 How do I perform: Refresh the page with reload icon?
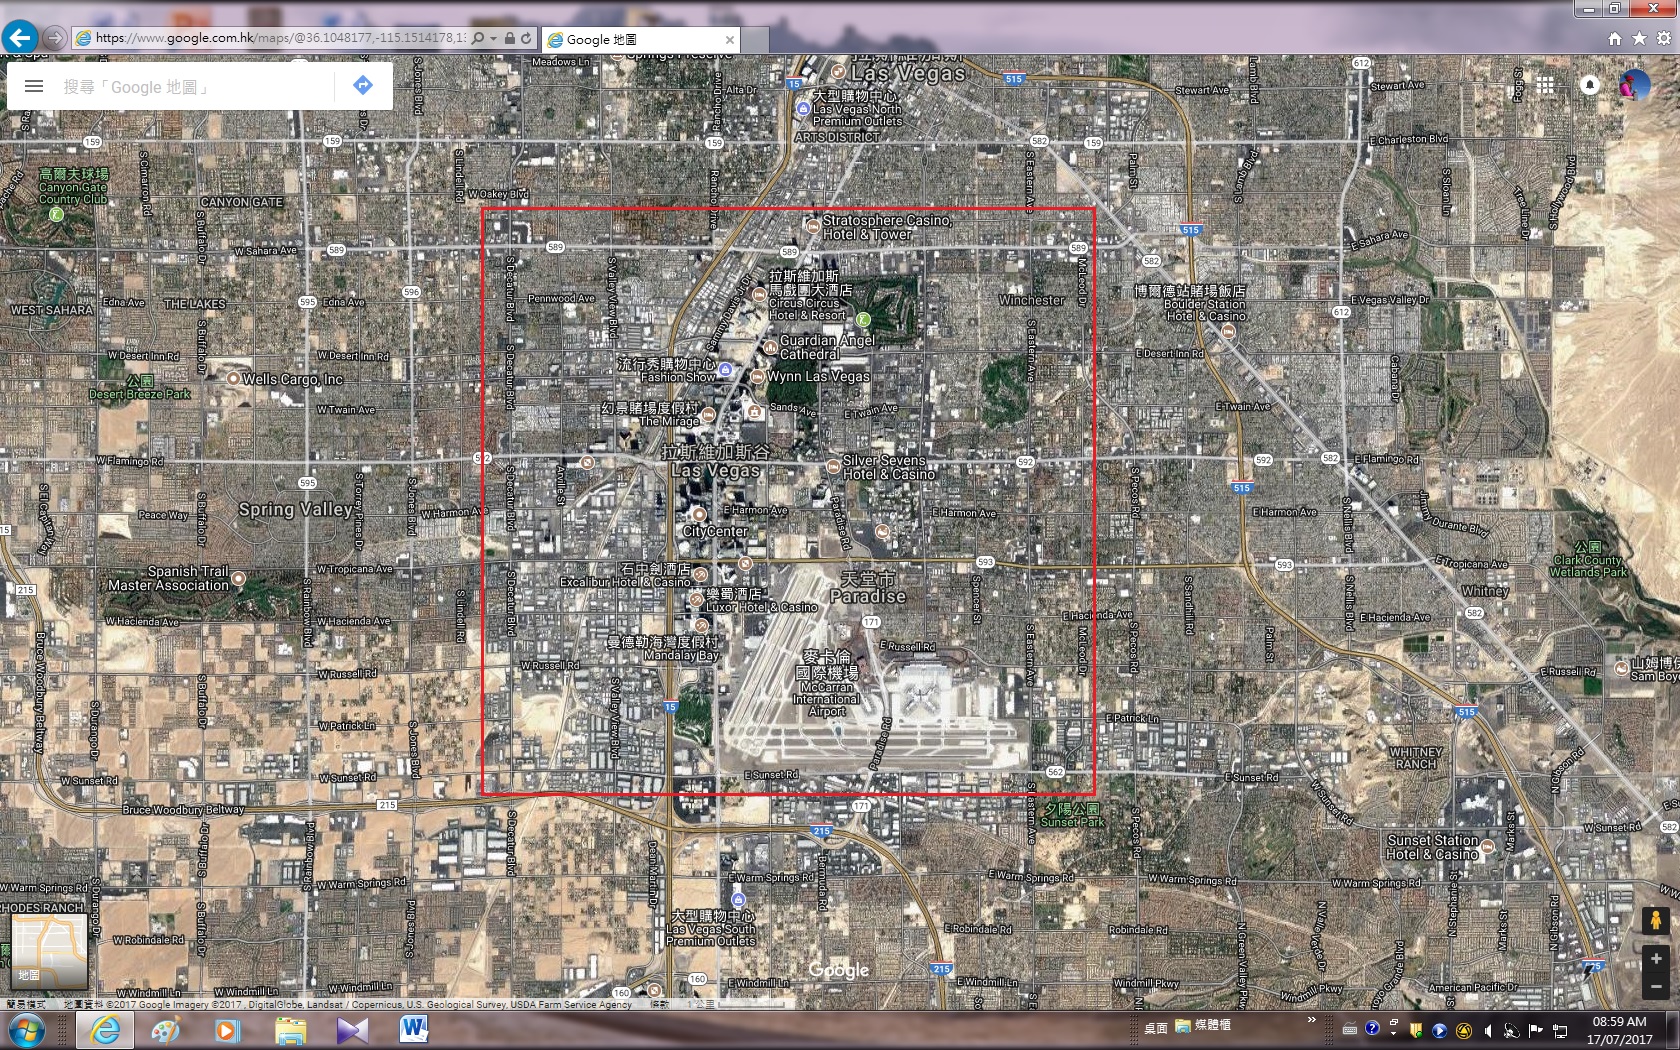coord(526,38)
